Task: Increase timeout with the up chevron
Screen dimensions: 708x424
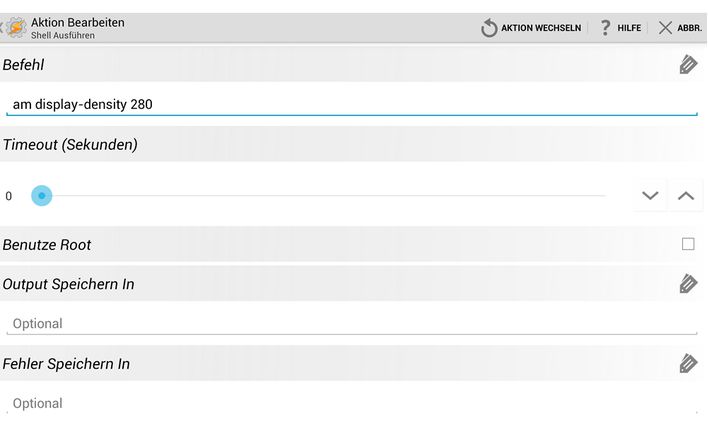Action: tap(685, 196)
